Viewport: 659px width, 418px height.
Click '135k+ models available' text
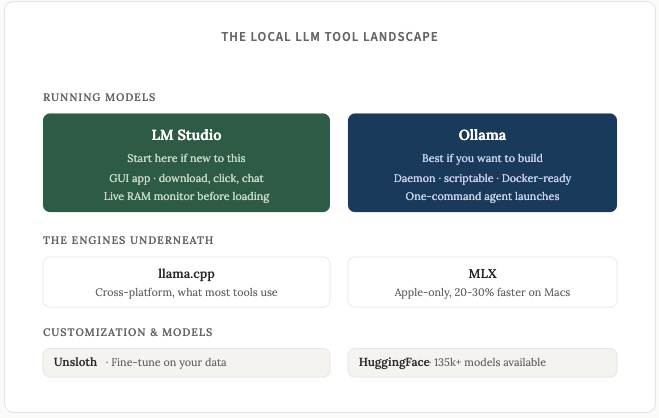pyautogui.click(x=490, y=363)
